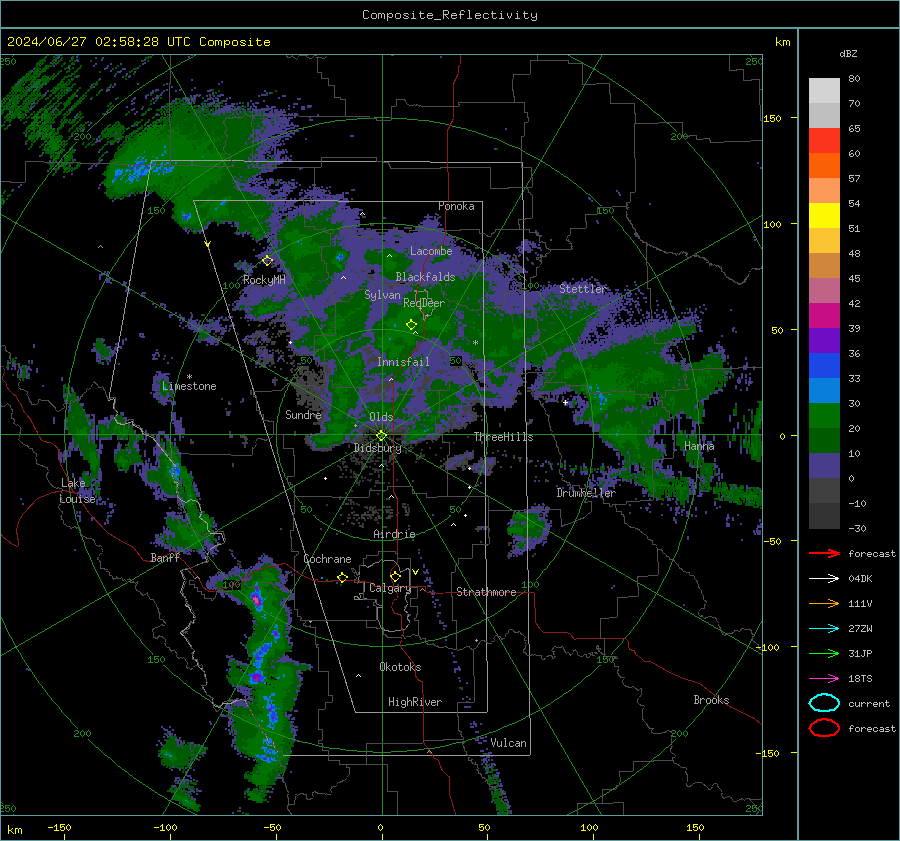Click the 65 dBZ red color swatch
Viewport: 900px width, 841px height.
coord(824,140)
